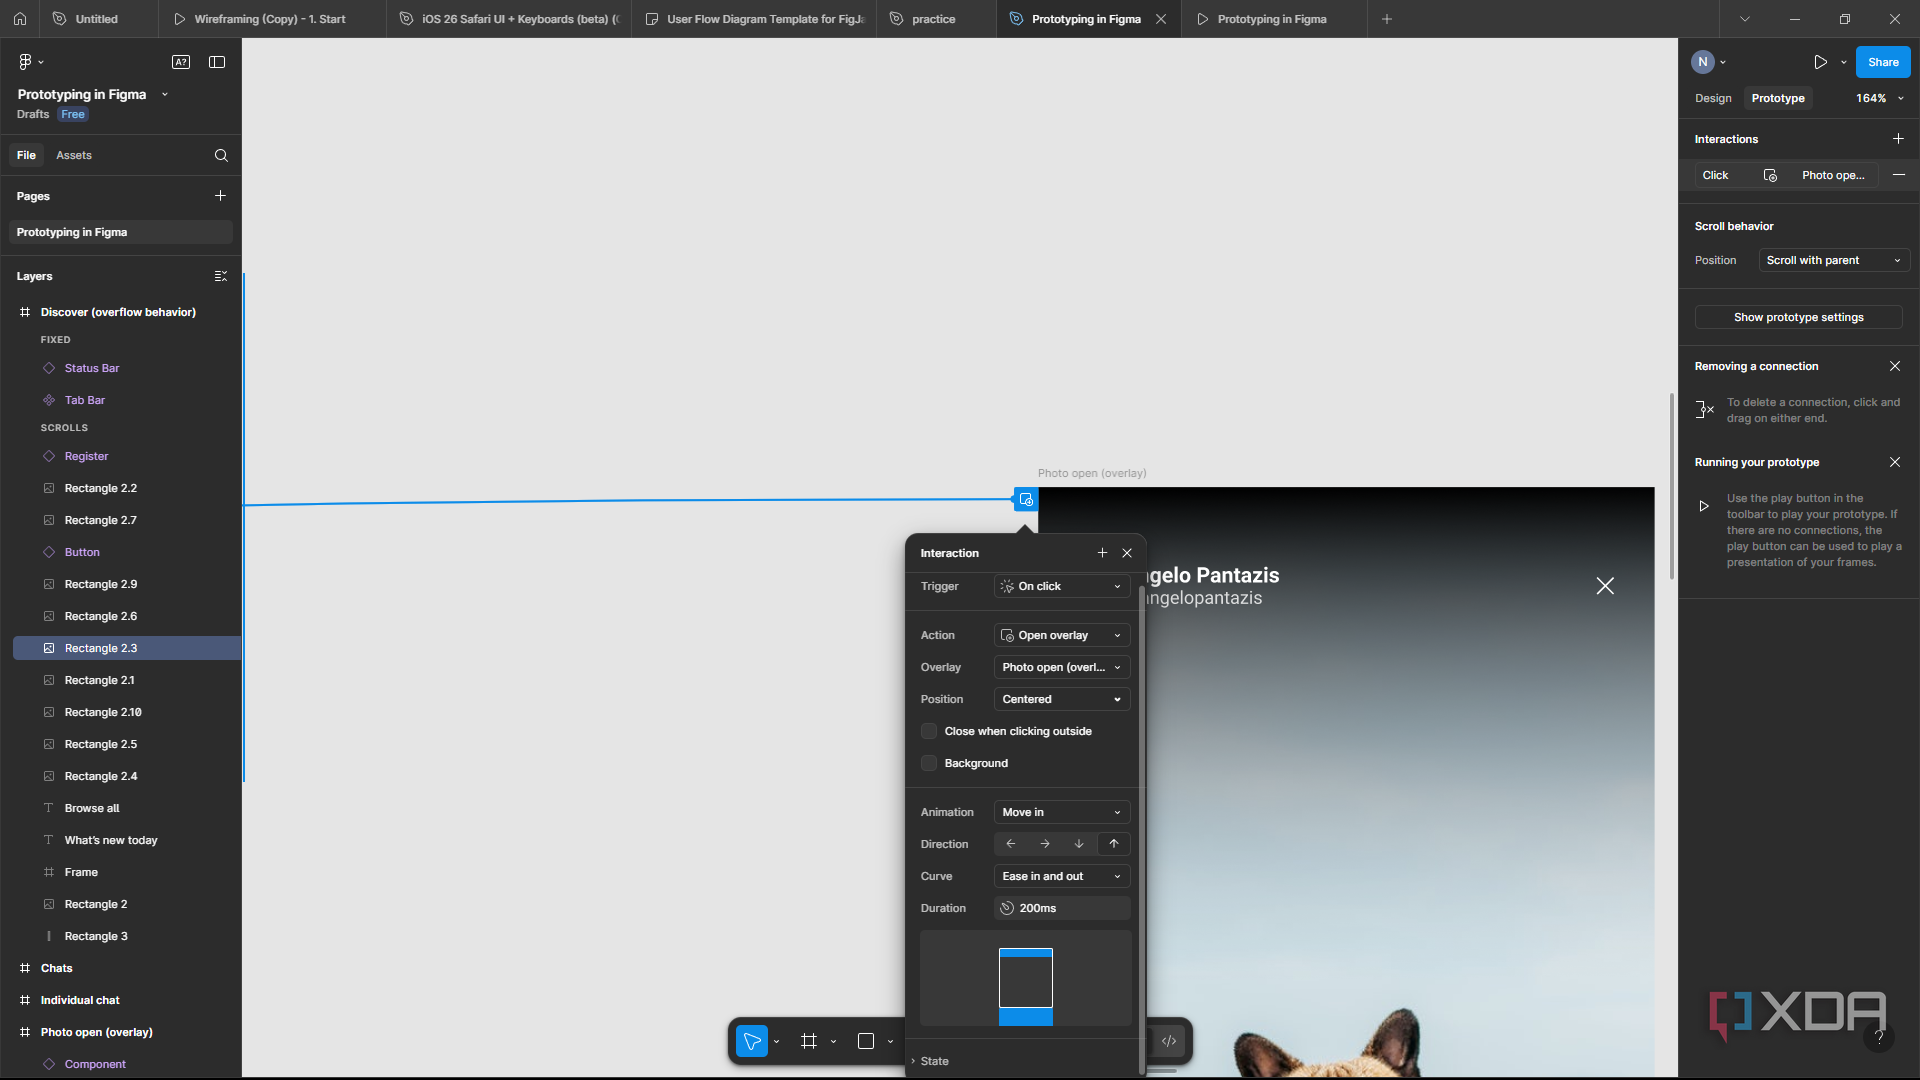This screenshot has width=1920, height=1080.
Task: Search layers with the magnifier icon
Action: click(x=221, y=155)
